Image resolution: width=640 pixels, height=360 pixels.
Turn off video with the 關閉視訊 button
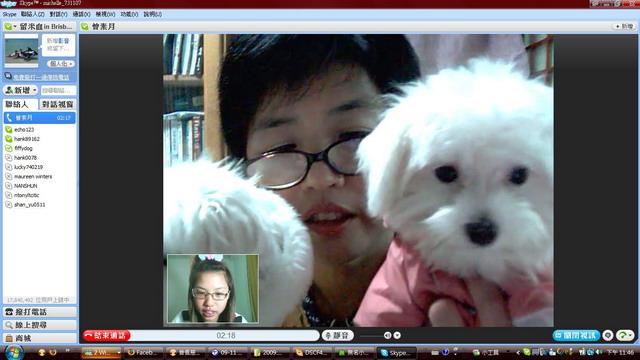576,336
